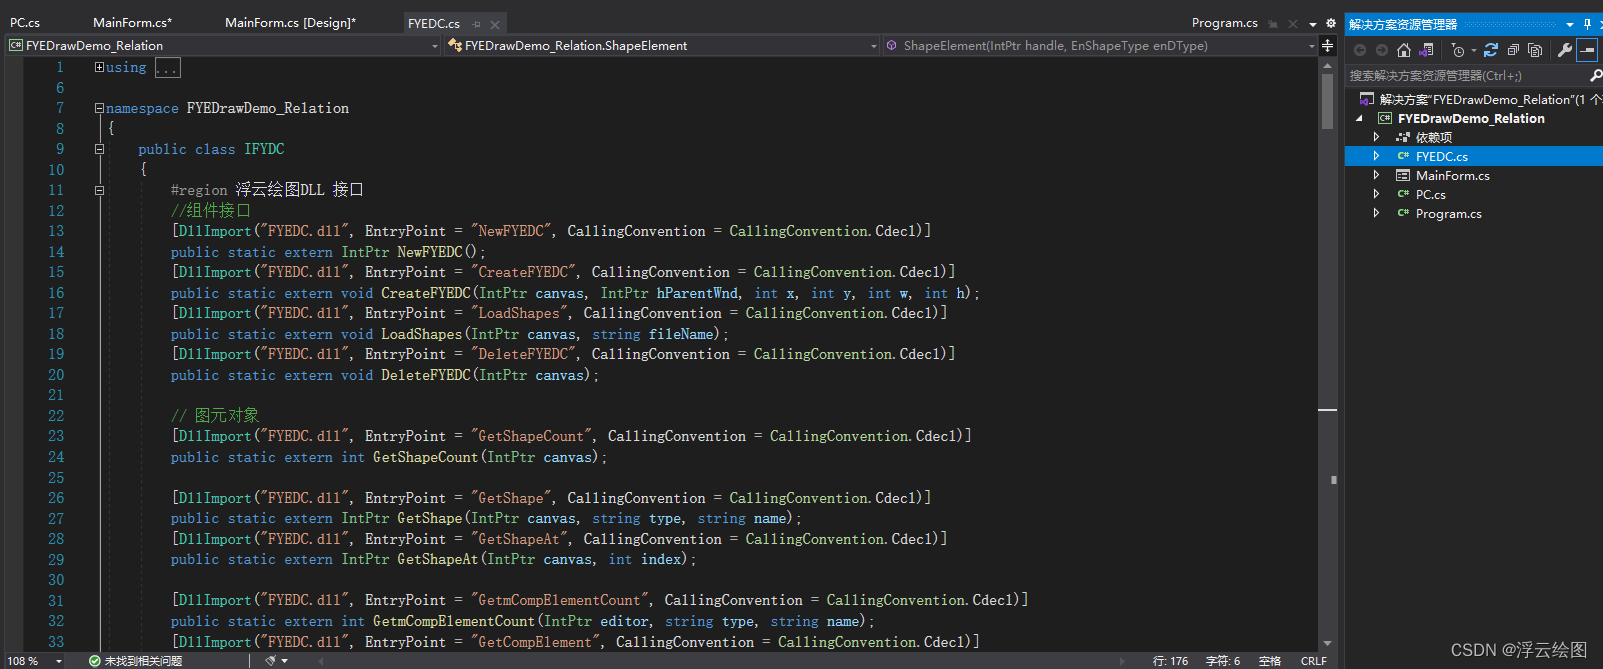Screen dimensions: 1603x669
Task: Click the vertical scrollbar up arrow
Action: point(1328,65)
